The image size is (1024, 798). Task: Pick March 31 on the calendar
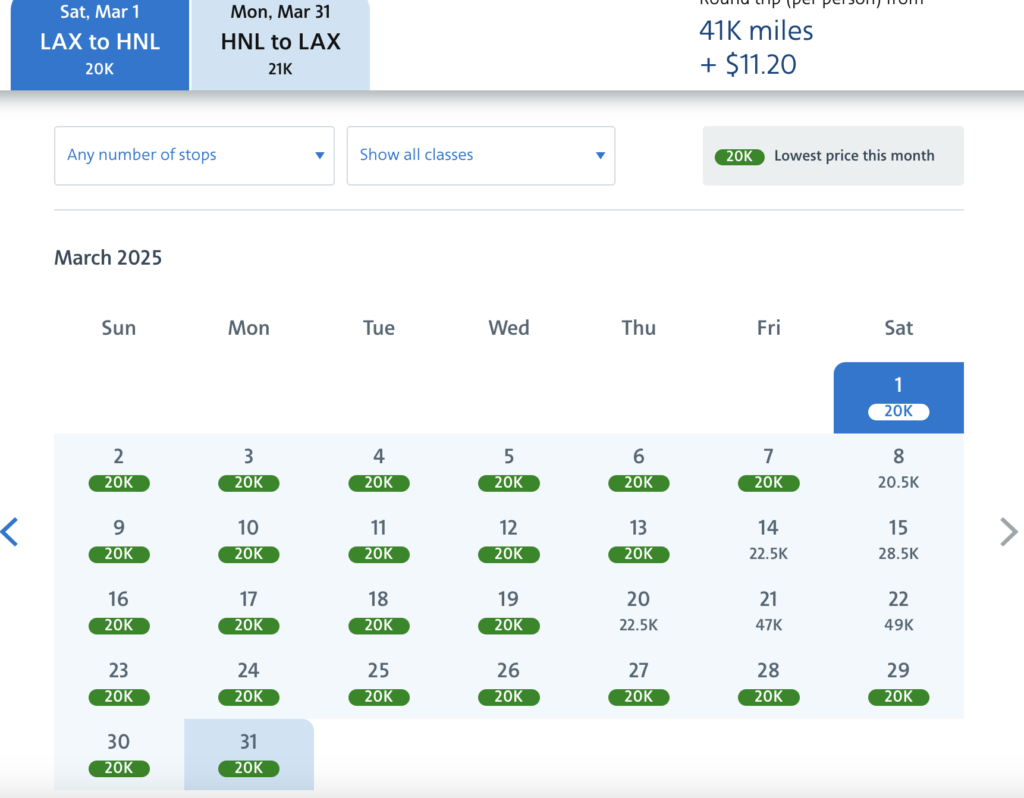pos(249,754)
